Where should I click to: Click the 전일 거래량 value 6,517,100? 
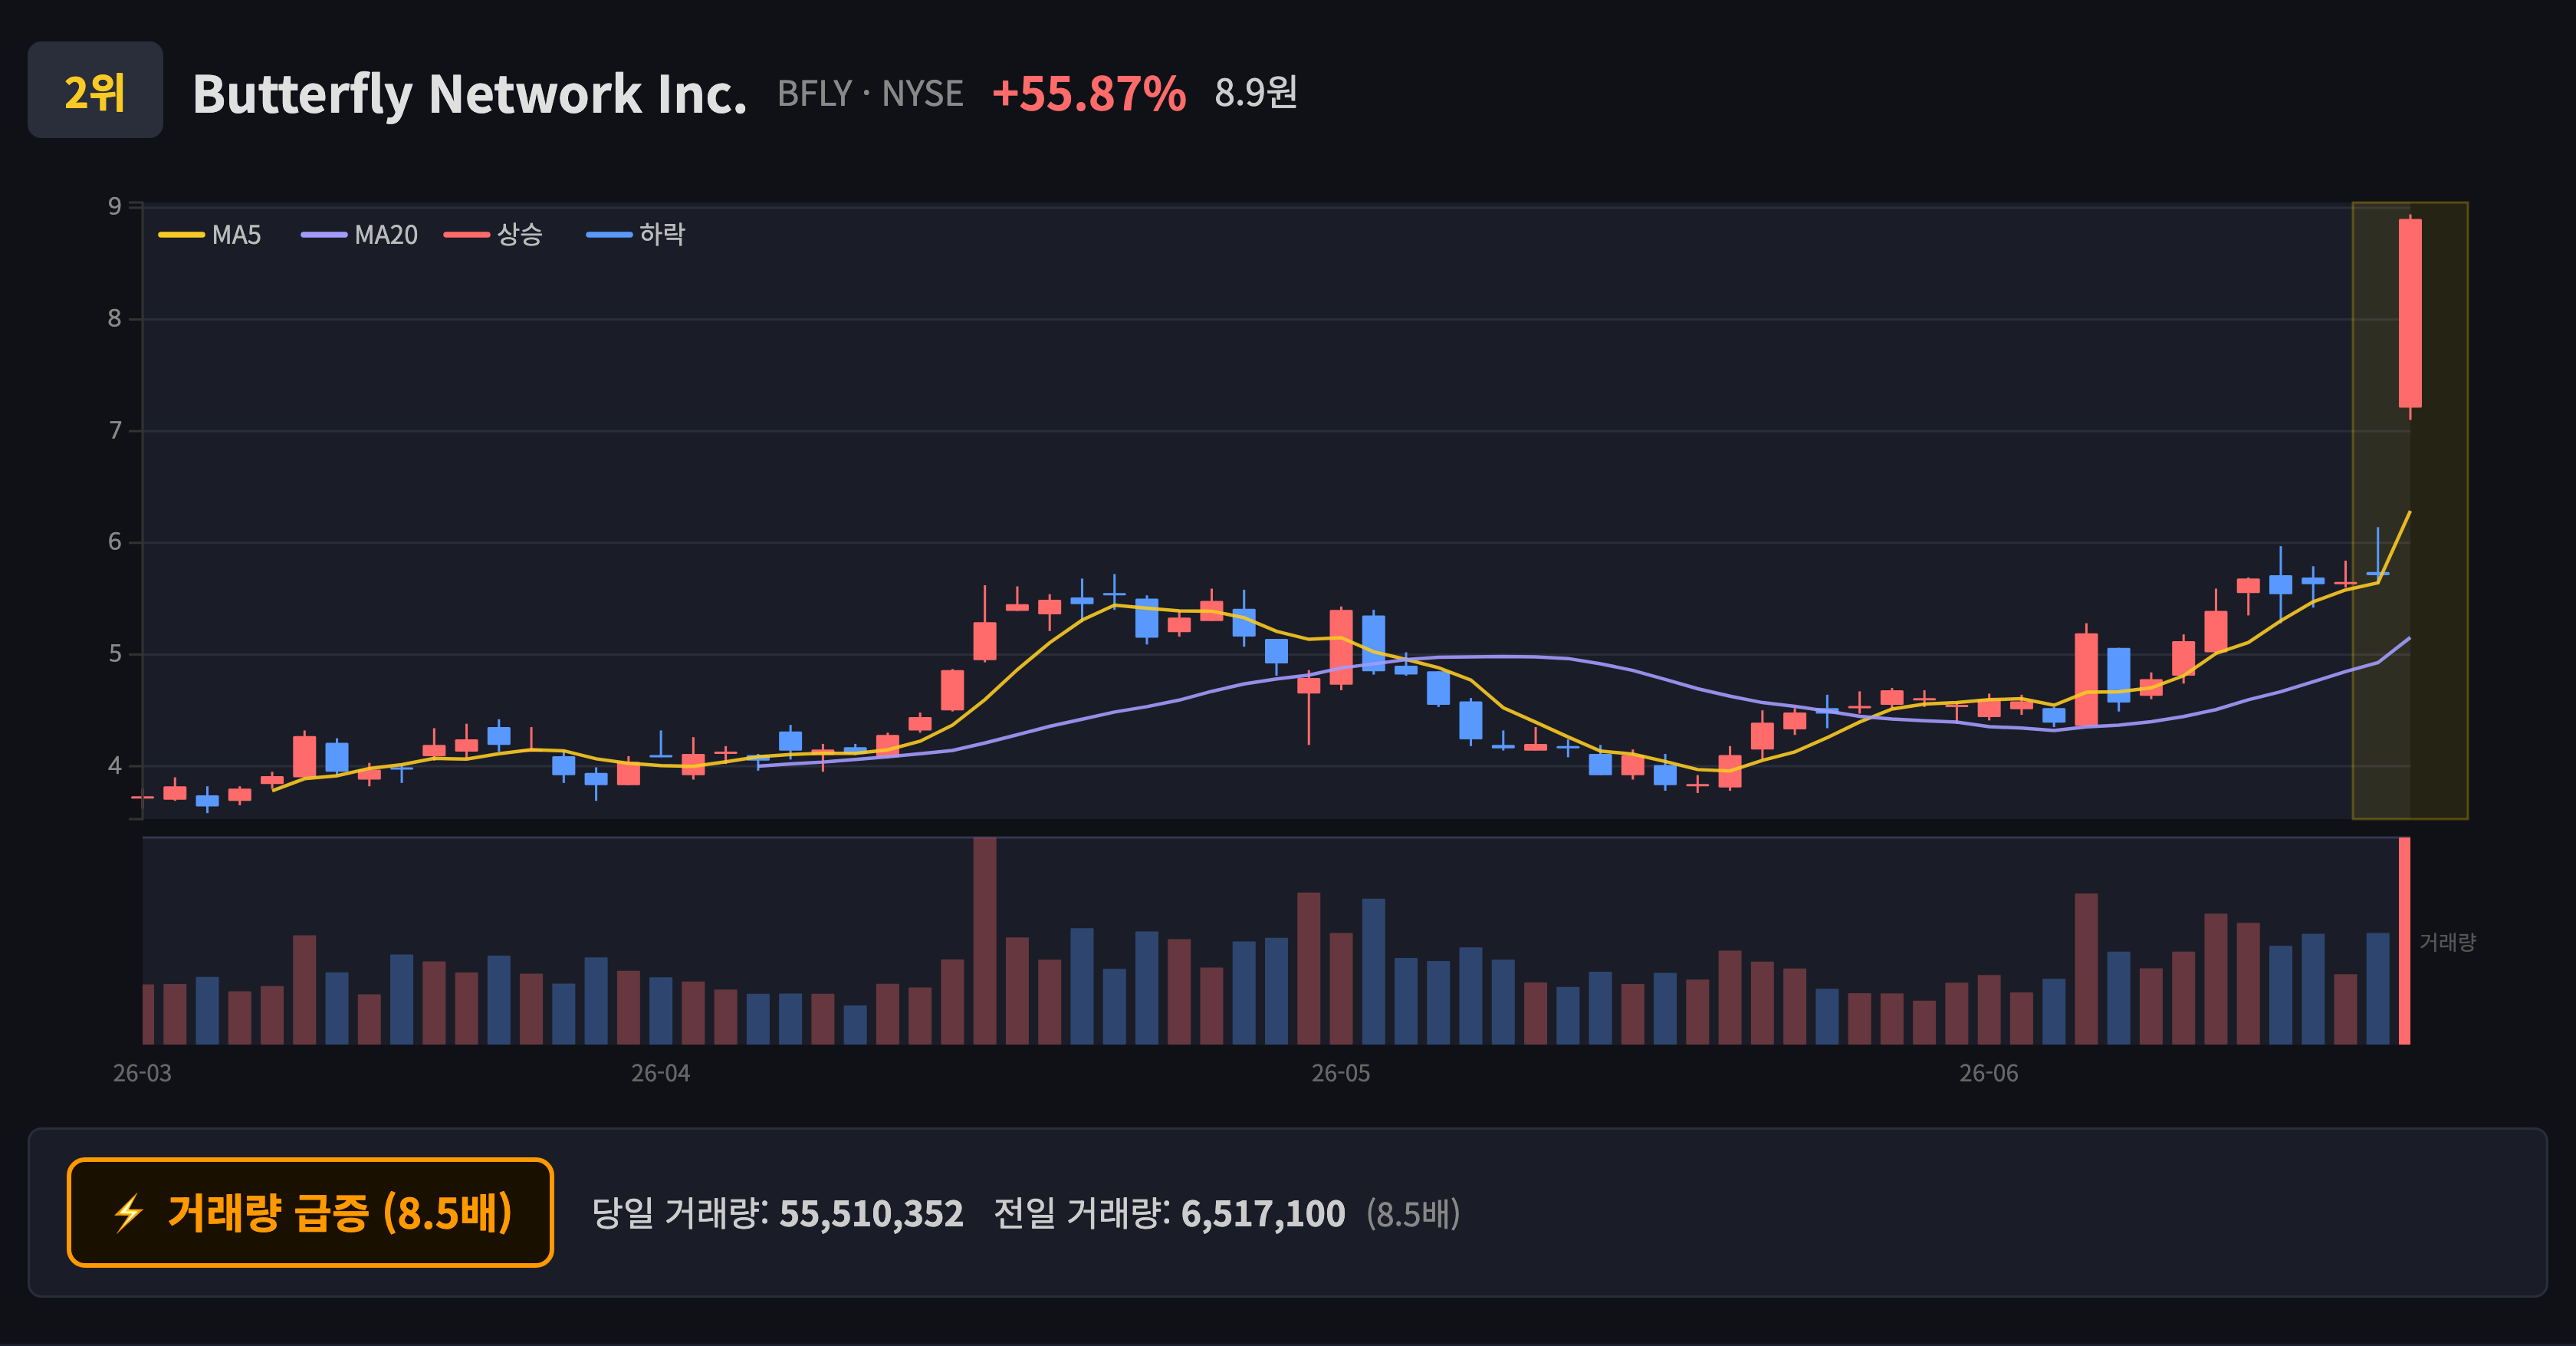(x=1263, y=1214)
